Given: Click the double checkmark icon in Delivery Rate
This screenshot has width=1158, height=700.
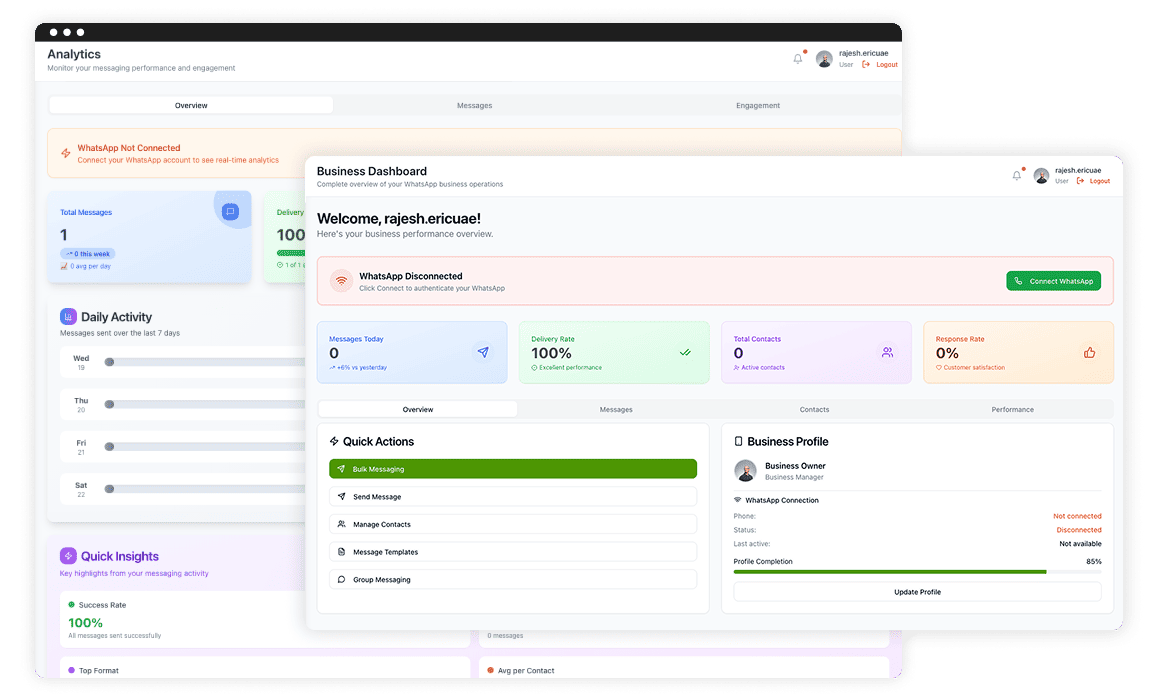Looking at the screenshot, I should 685,352.
